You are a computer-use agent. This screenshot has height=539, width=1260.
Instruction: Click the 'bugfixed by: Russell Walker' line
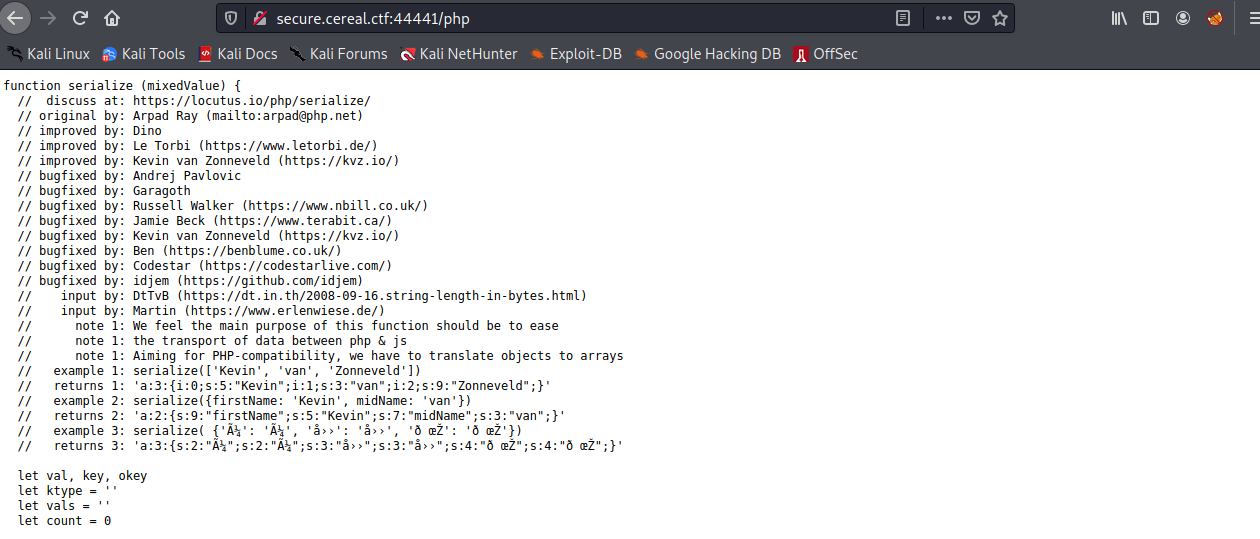[222, 206]
